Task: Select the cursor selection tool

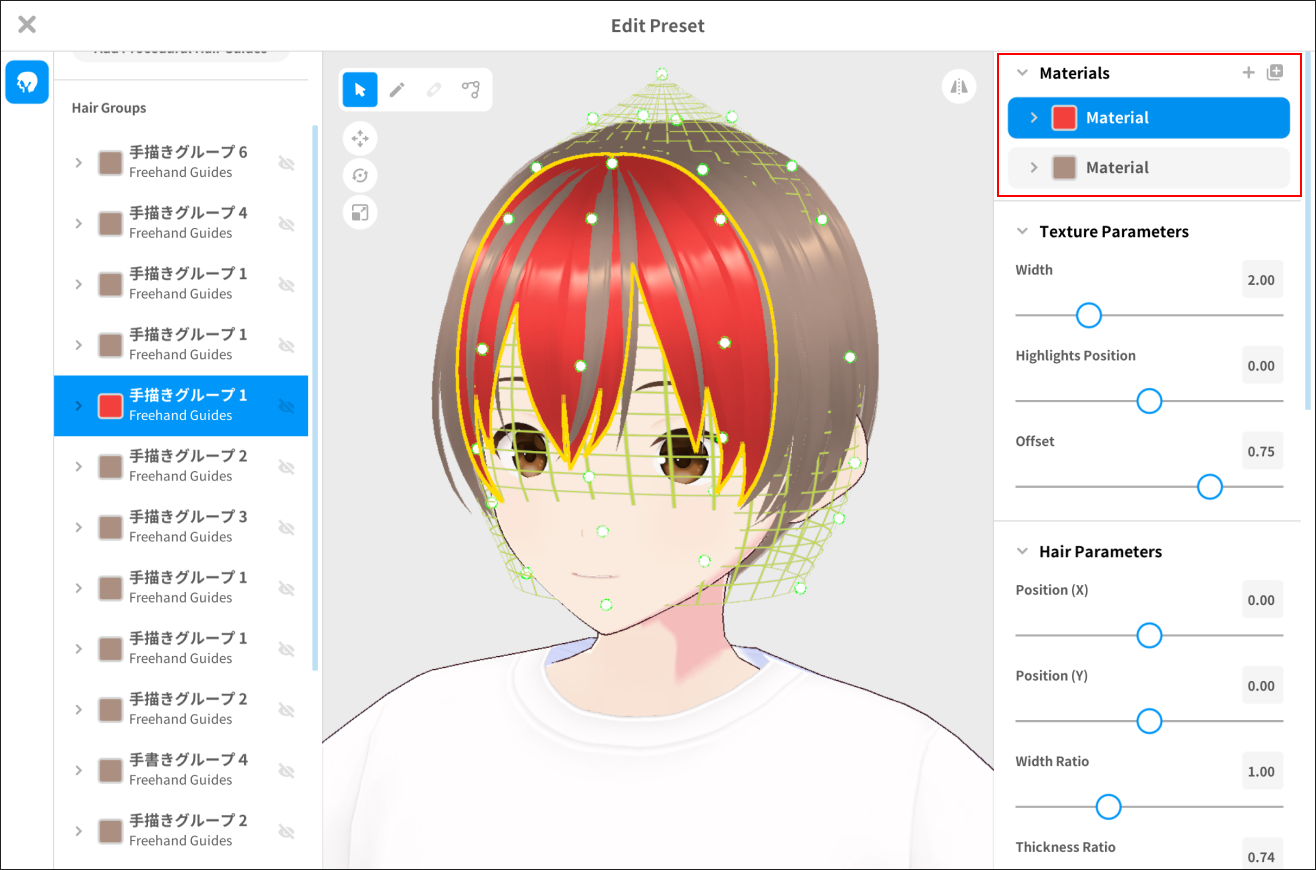Action: pos(360,90)
